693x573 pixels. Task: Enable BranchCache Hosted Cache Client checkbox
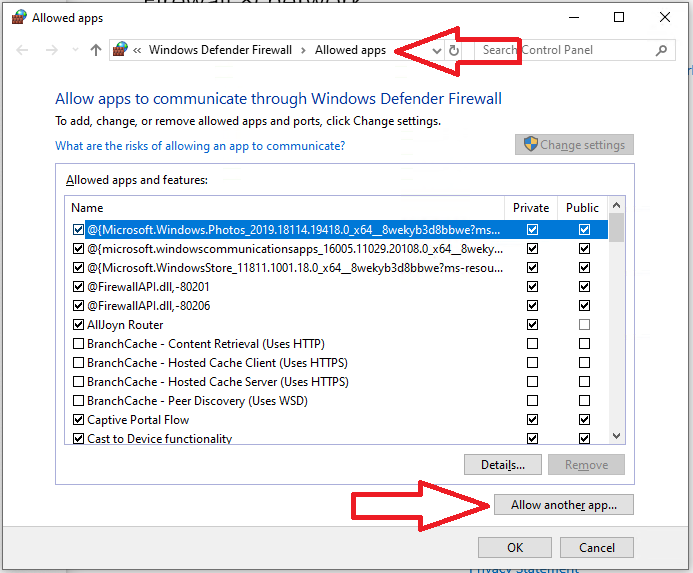(78, 363)
